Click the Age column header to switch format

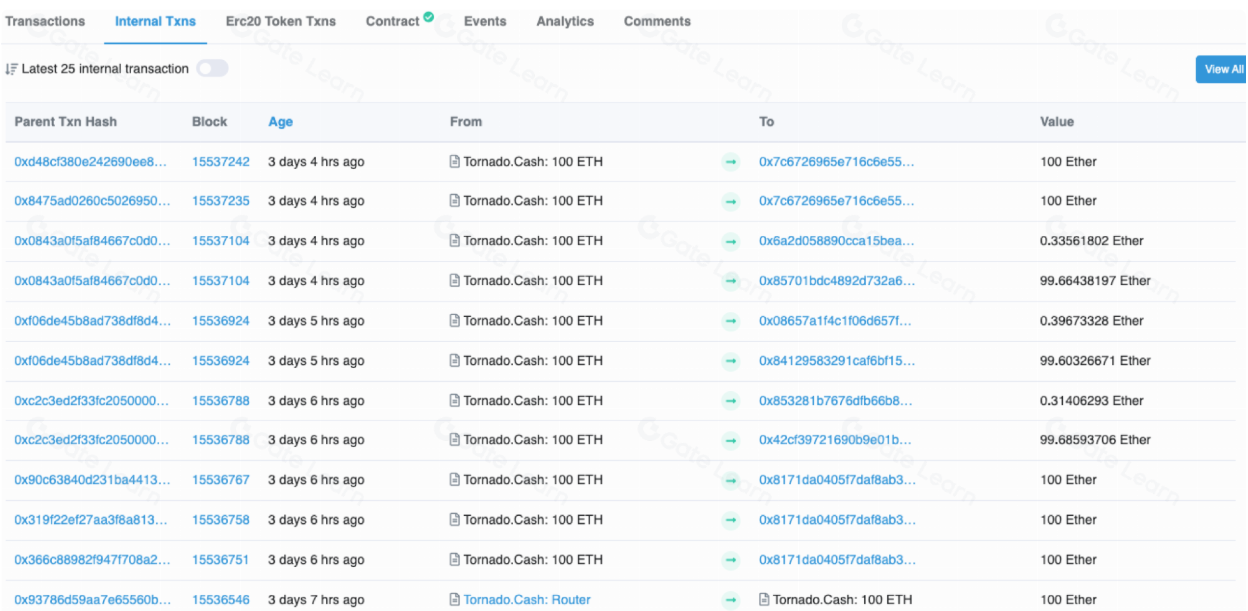280,122
